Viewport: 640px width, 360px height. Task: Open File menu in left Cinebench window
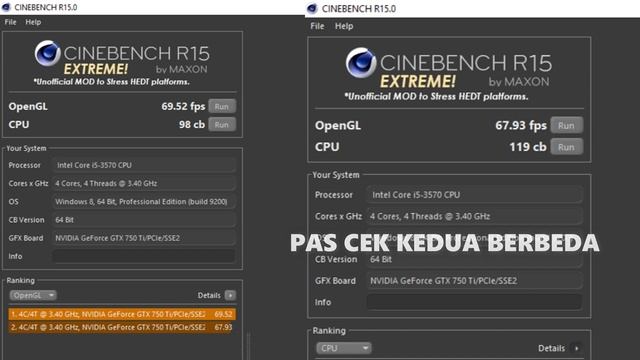point(11,22)
